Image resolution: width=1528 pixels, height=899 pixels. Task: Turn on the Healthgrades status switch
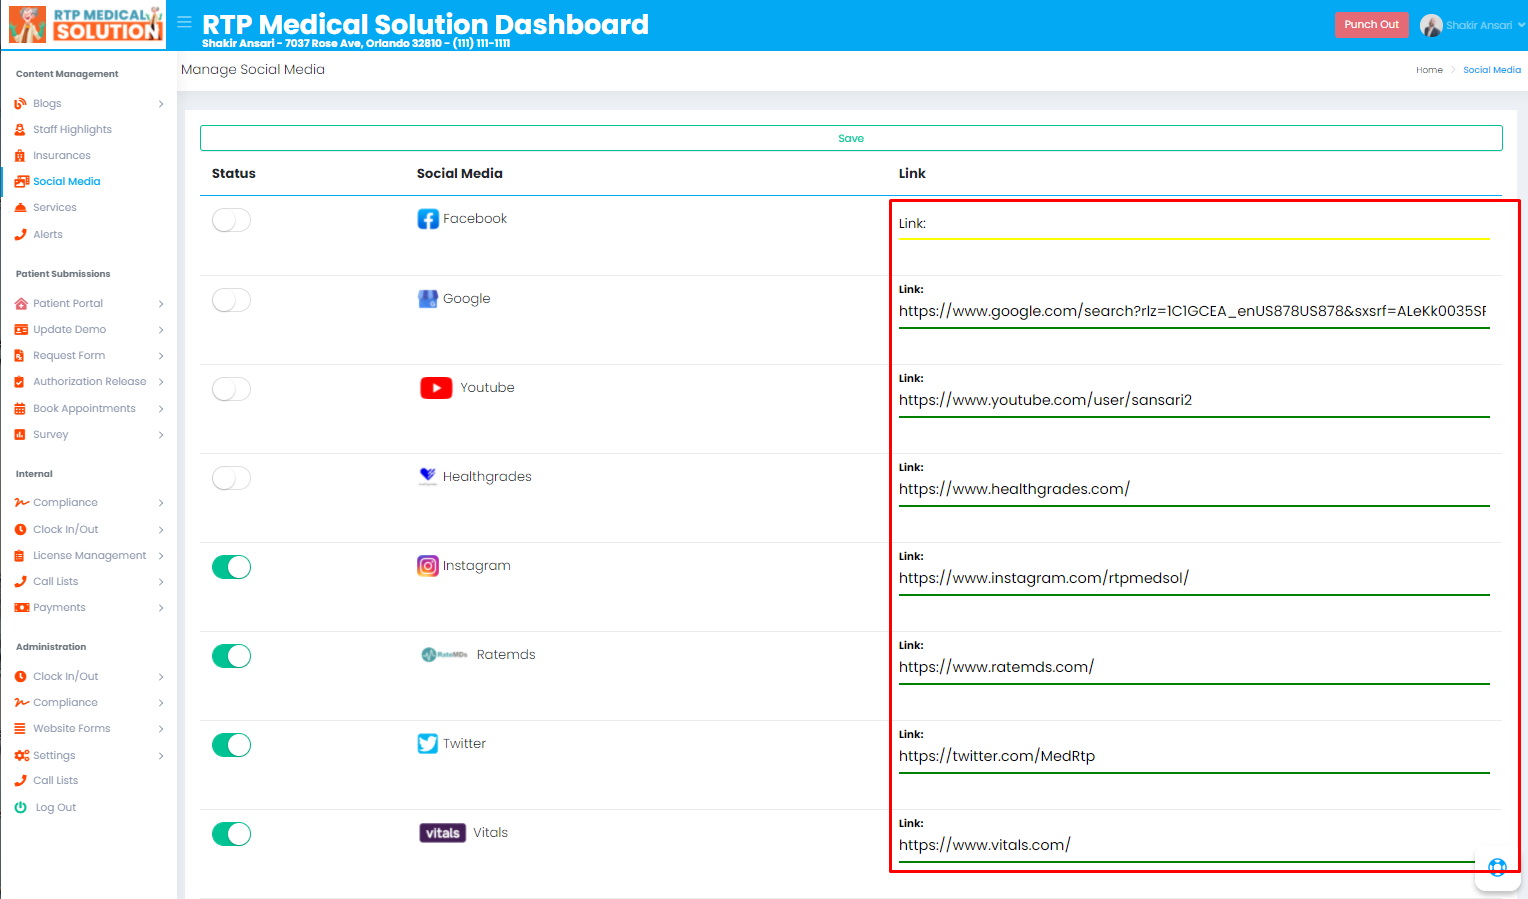click(x=231, y=478)
